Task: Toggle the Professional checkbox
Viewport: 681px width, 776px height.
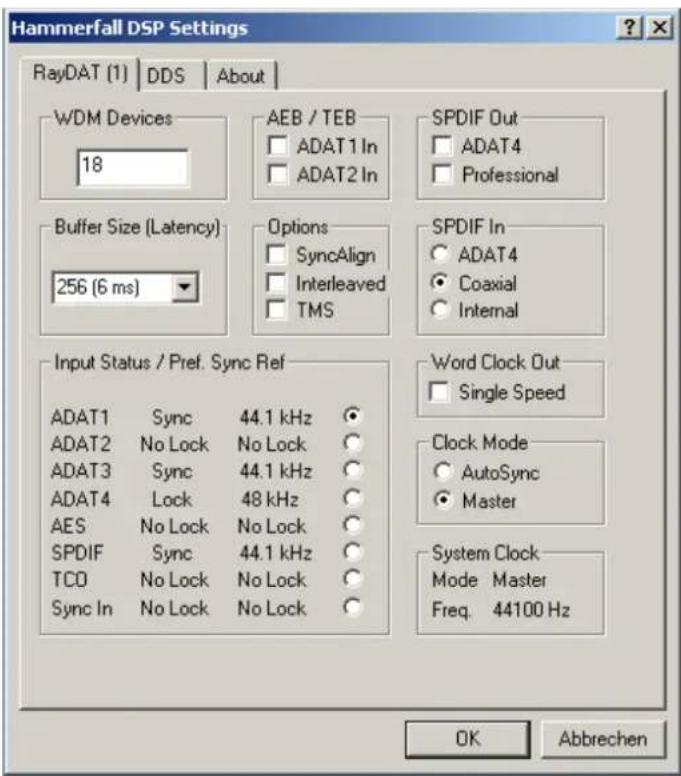Action: tap(441, 174)
